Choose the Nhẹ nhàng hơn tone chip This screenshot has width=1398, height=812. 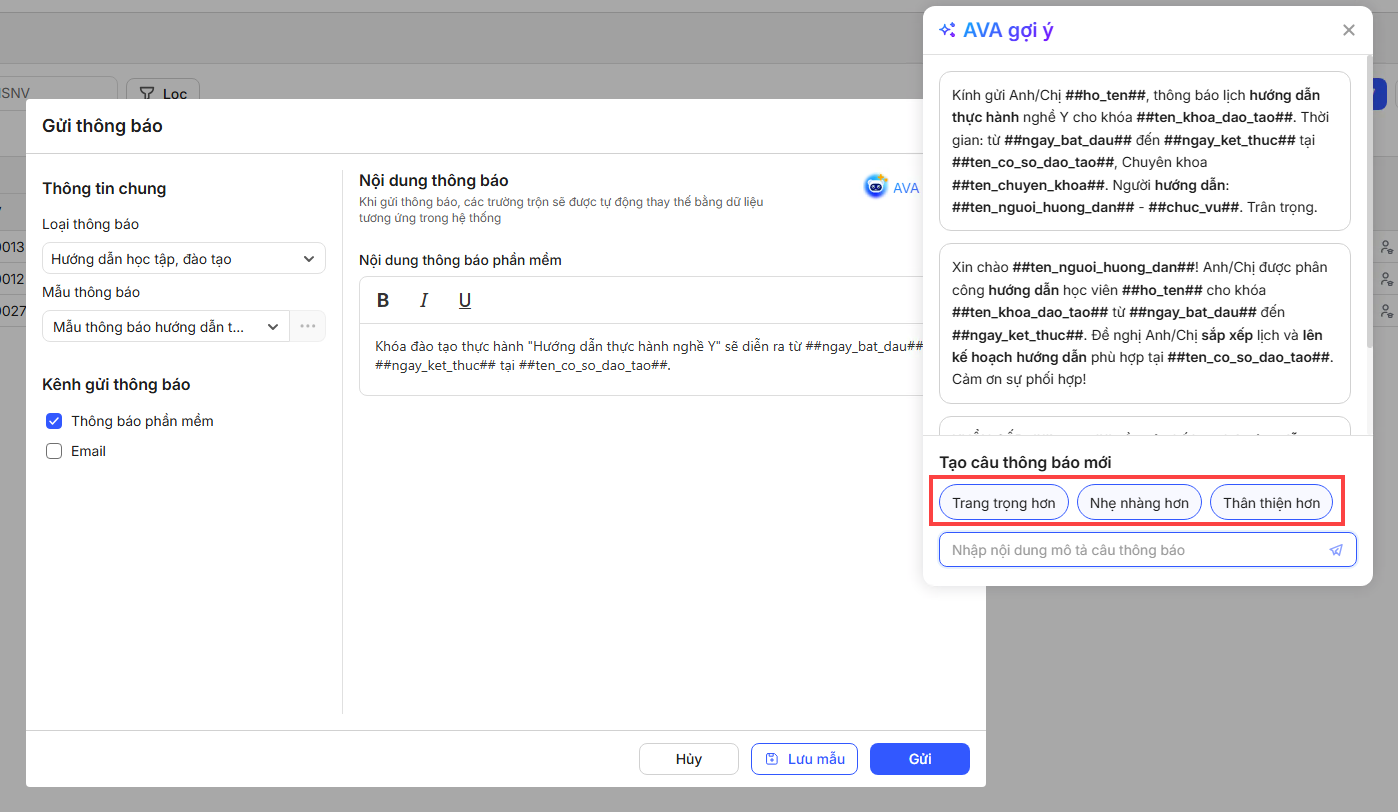point(1139,503)
